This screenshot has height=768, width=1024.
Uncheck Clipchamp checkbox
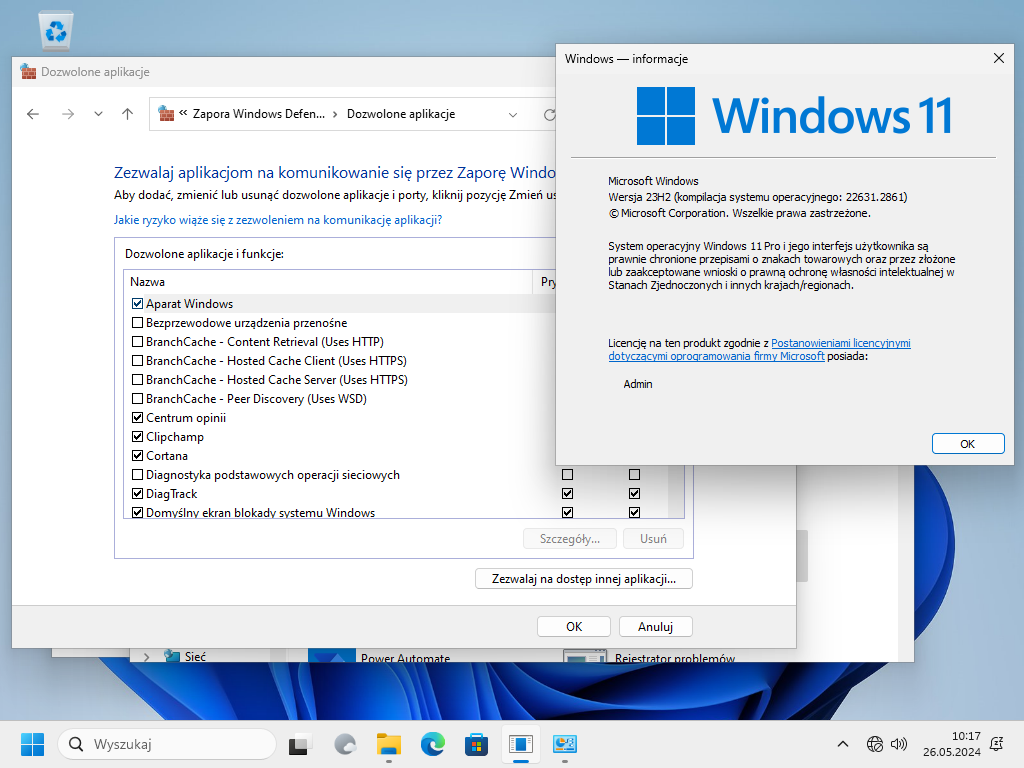137,436
